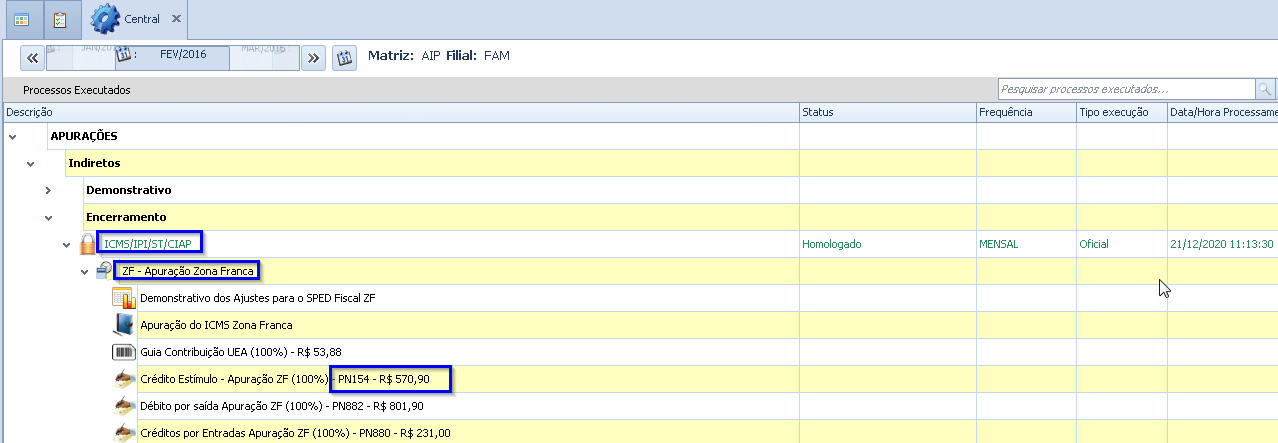
Task: Select the Encerramento tree row
Action: pos(126,216)
